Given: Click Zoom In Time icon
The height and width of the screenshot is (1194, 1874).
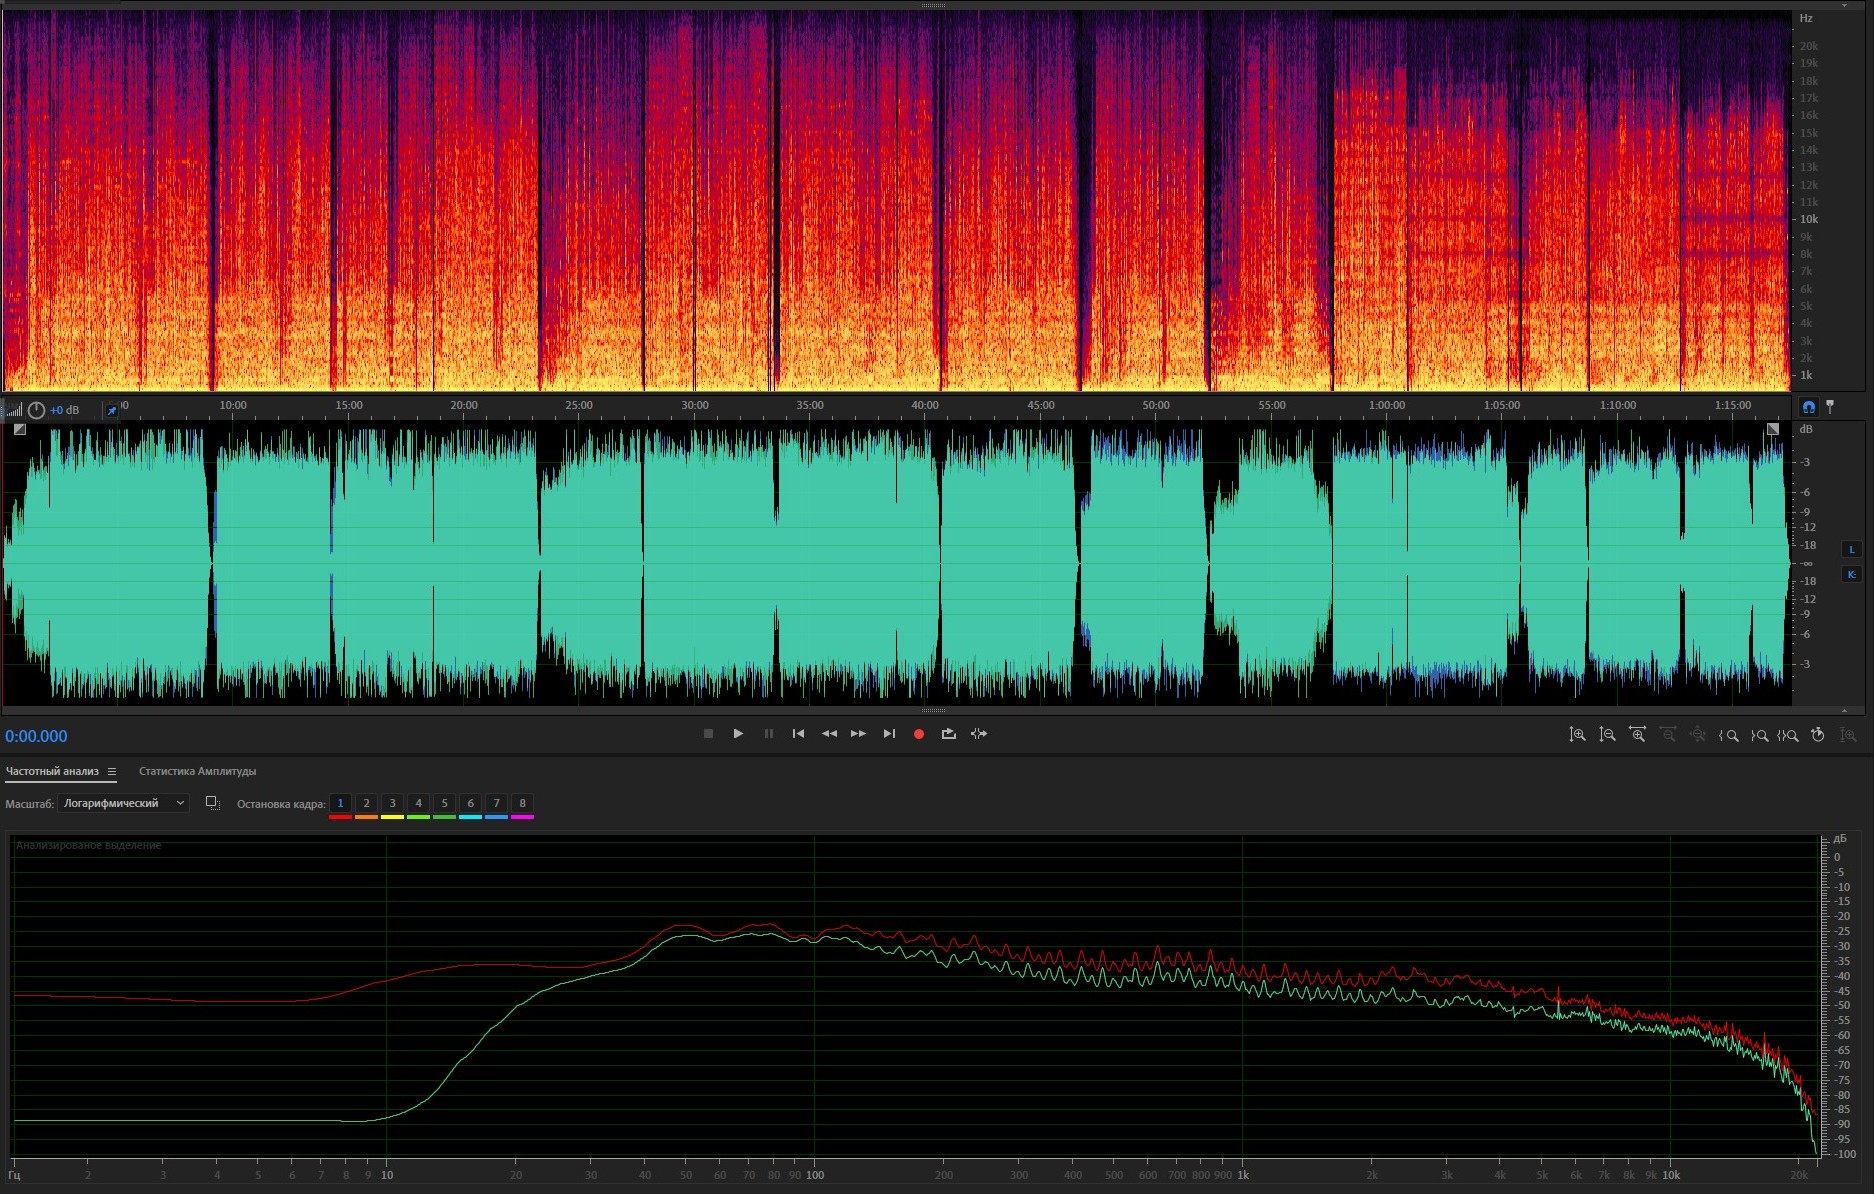Looking at the screenshot, I should coord(1637,735).
